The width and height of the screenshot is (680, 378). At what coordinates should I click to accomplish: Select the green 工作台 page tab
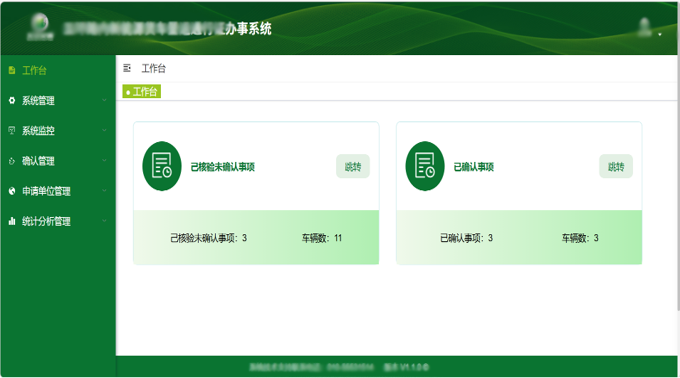point(141,91)
